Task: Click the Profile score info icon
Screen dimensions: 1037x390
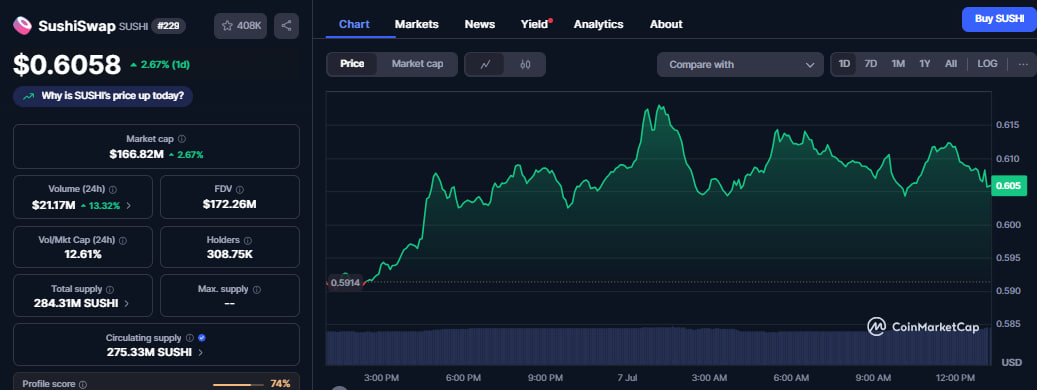Action: (x=83, y=384)
